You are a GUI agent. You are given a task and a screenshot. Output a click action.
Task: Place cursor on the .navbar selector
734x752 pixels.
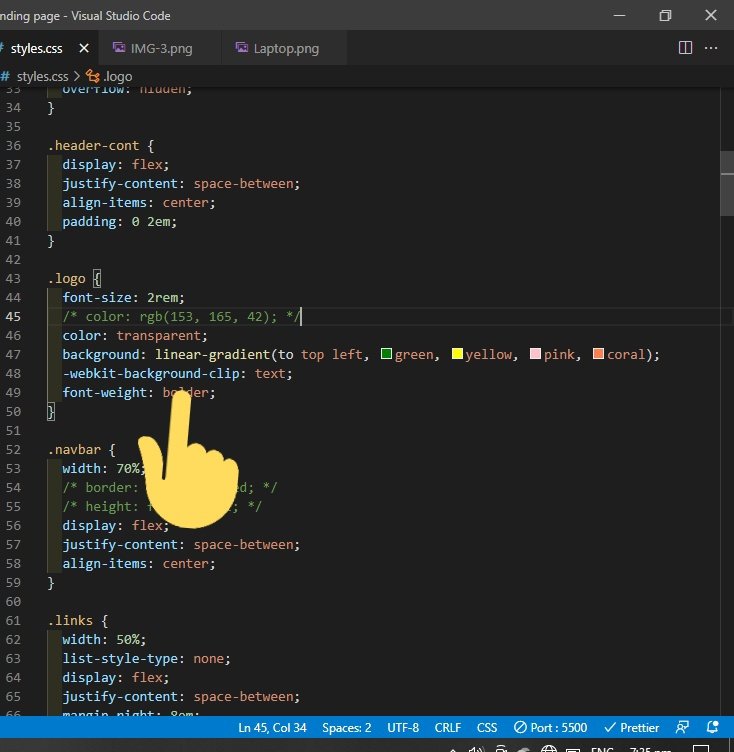pos(74,449)
